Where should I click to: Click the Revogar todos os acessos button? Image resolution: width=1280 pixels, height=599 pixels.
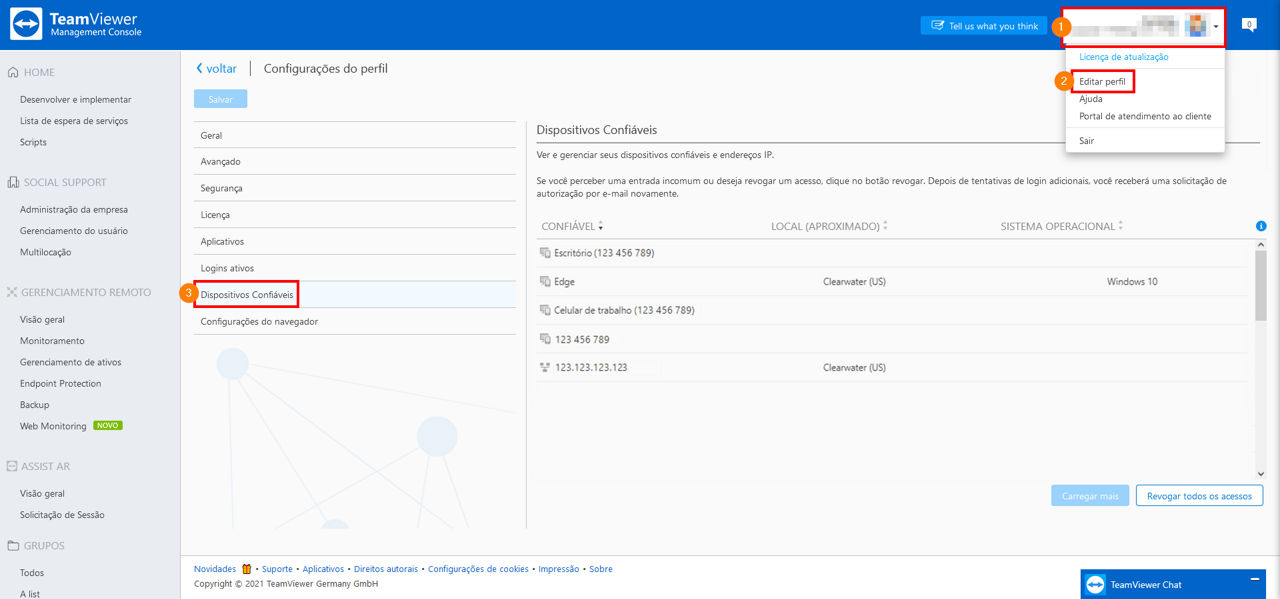[1199, 496]
